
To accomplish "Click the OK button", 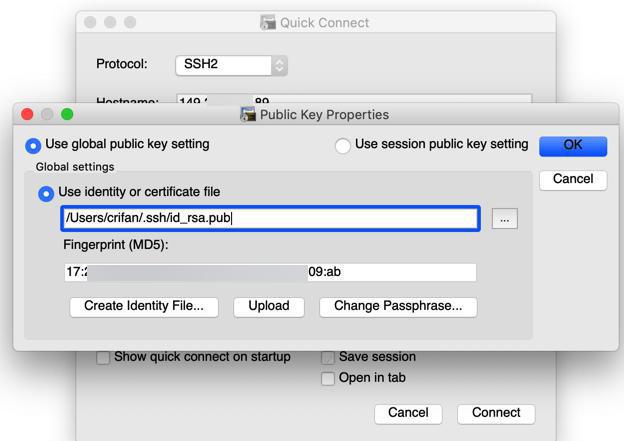I will tap(572, 145).
